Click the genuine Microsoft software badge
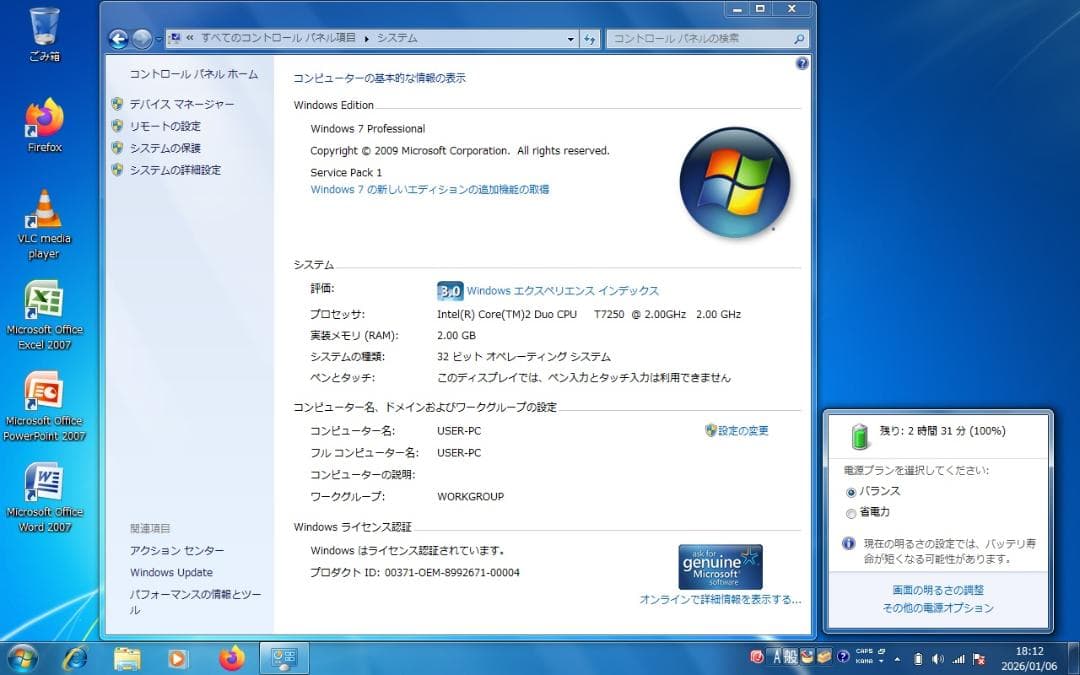 720,567
